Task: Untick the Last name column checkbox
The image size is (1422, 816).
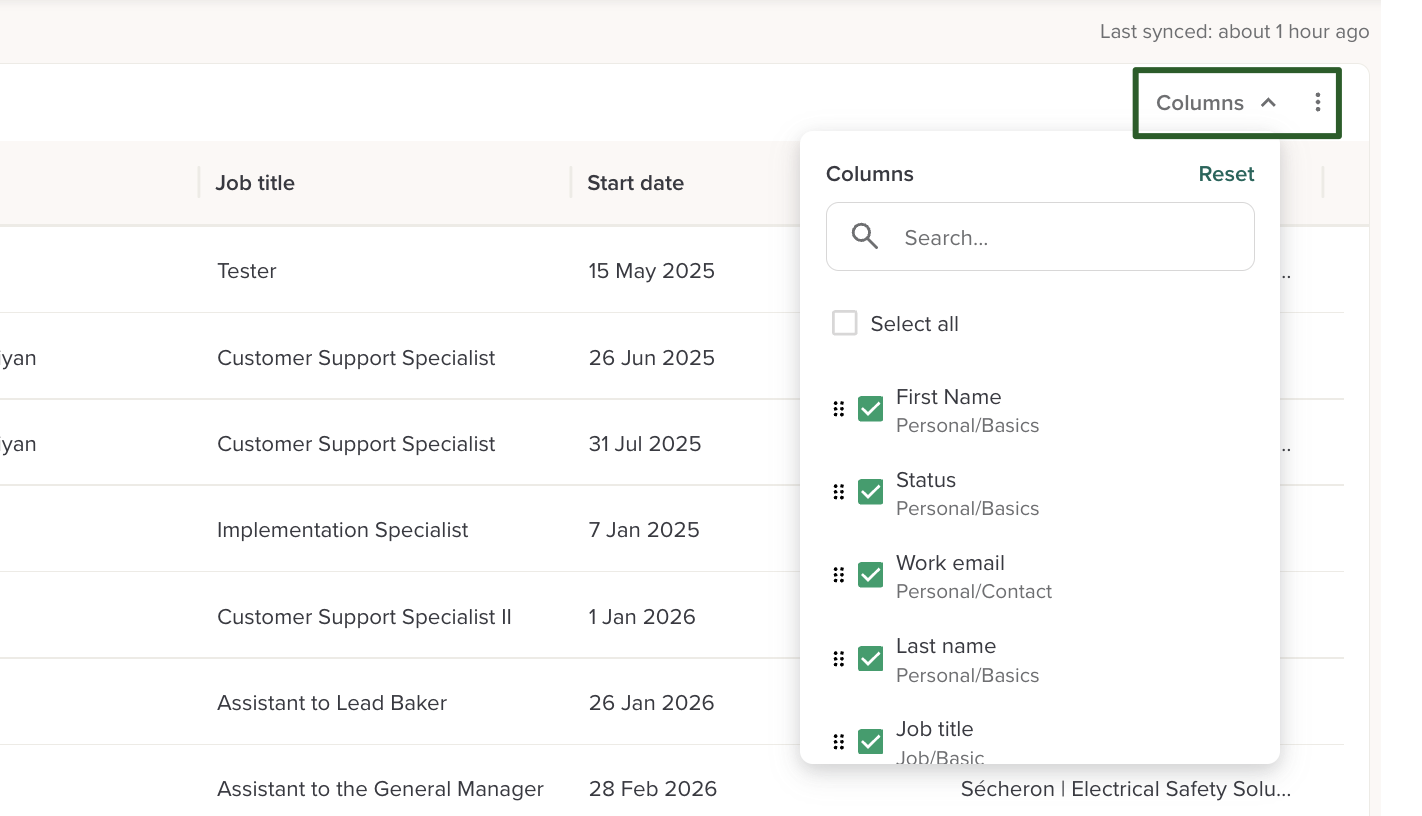Action: tap(871, 659)
